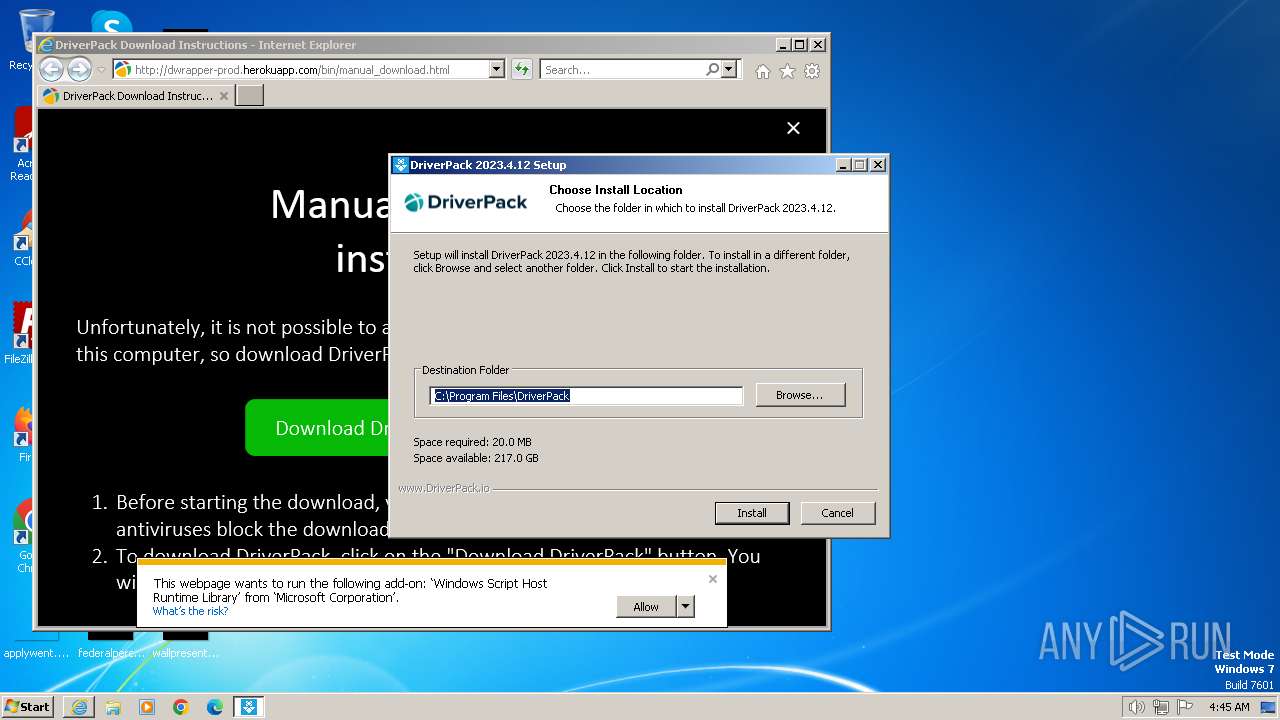The width and height of the screenshot is (1280, 720).
Task: Open the Google Chrome taskbar icon
Action: (x=181, y=707)
